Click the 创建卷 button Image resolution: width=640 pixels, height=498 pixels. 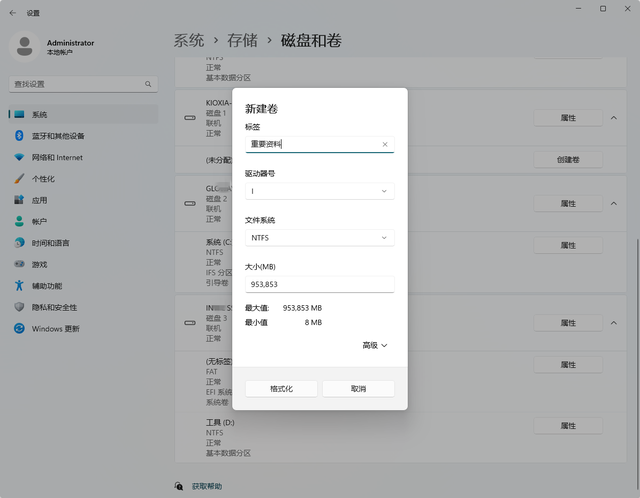point(568,160)
